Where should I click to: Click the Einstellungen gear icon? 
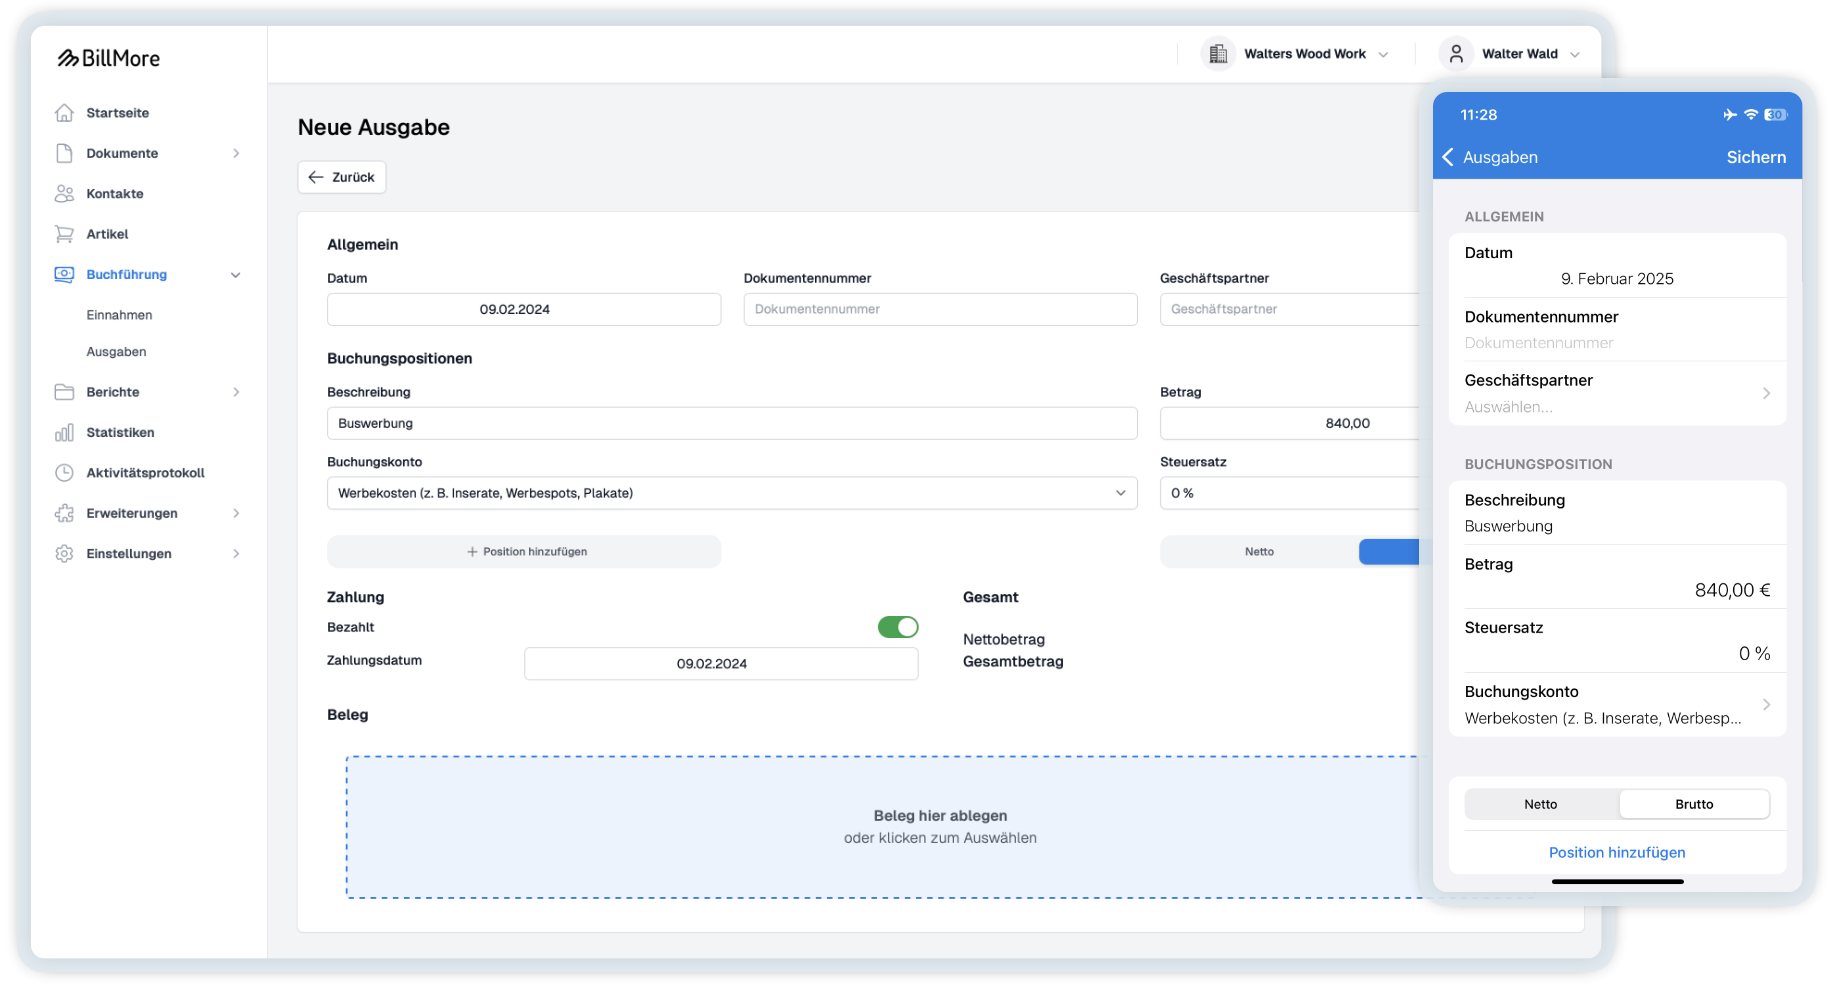point(64,553)
